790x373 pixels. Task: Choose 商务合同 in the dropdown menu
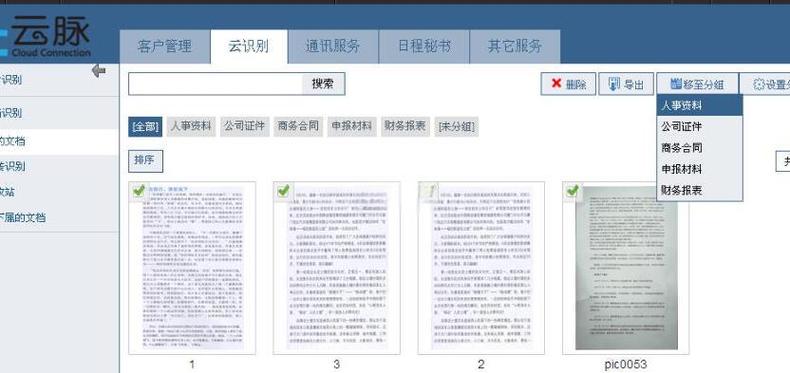coord(699,148)
